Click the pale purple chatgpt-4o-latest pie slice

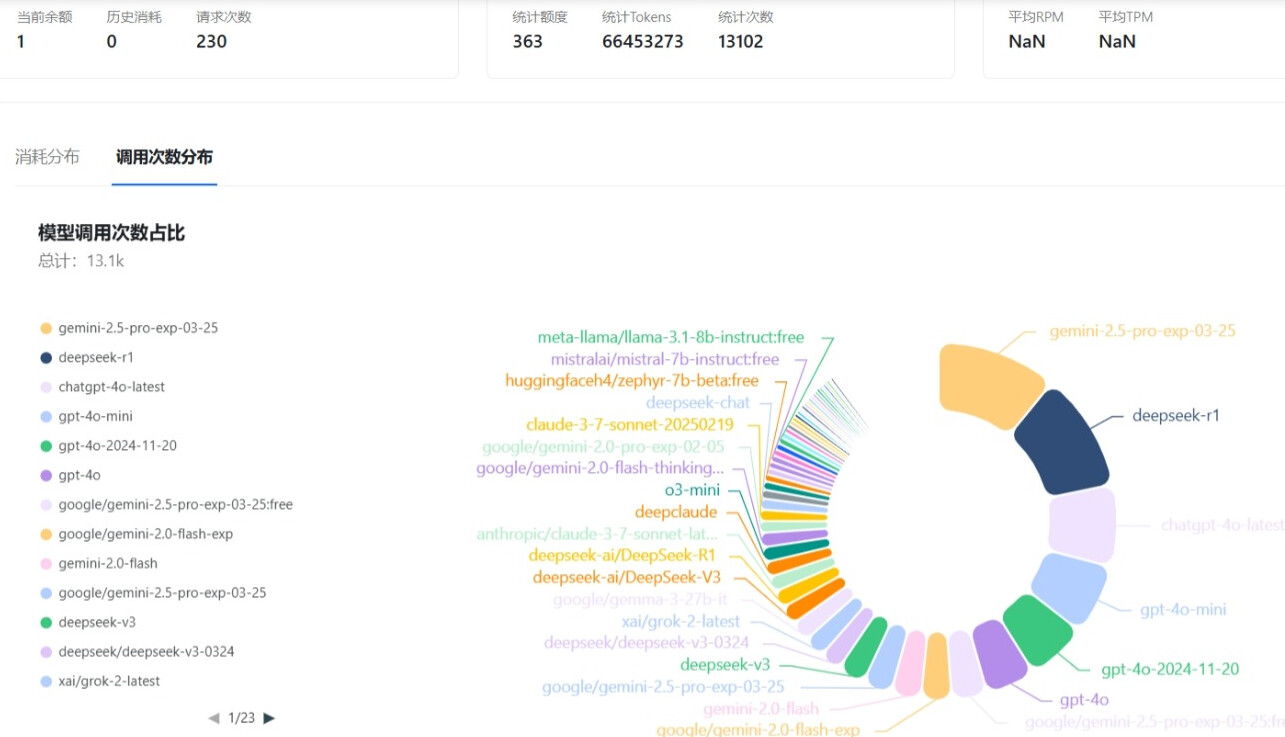(x=1083, y=525)
